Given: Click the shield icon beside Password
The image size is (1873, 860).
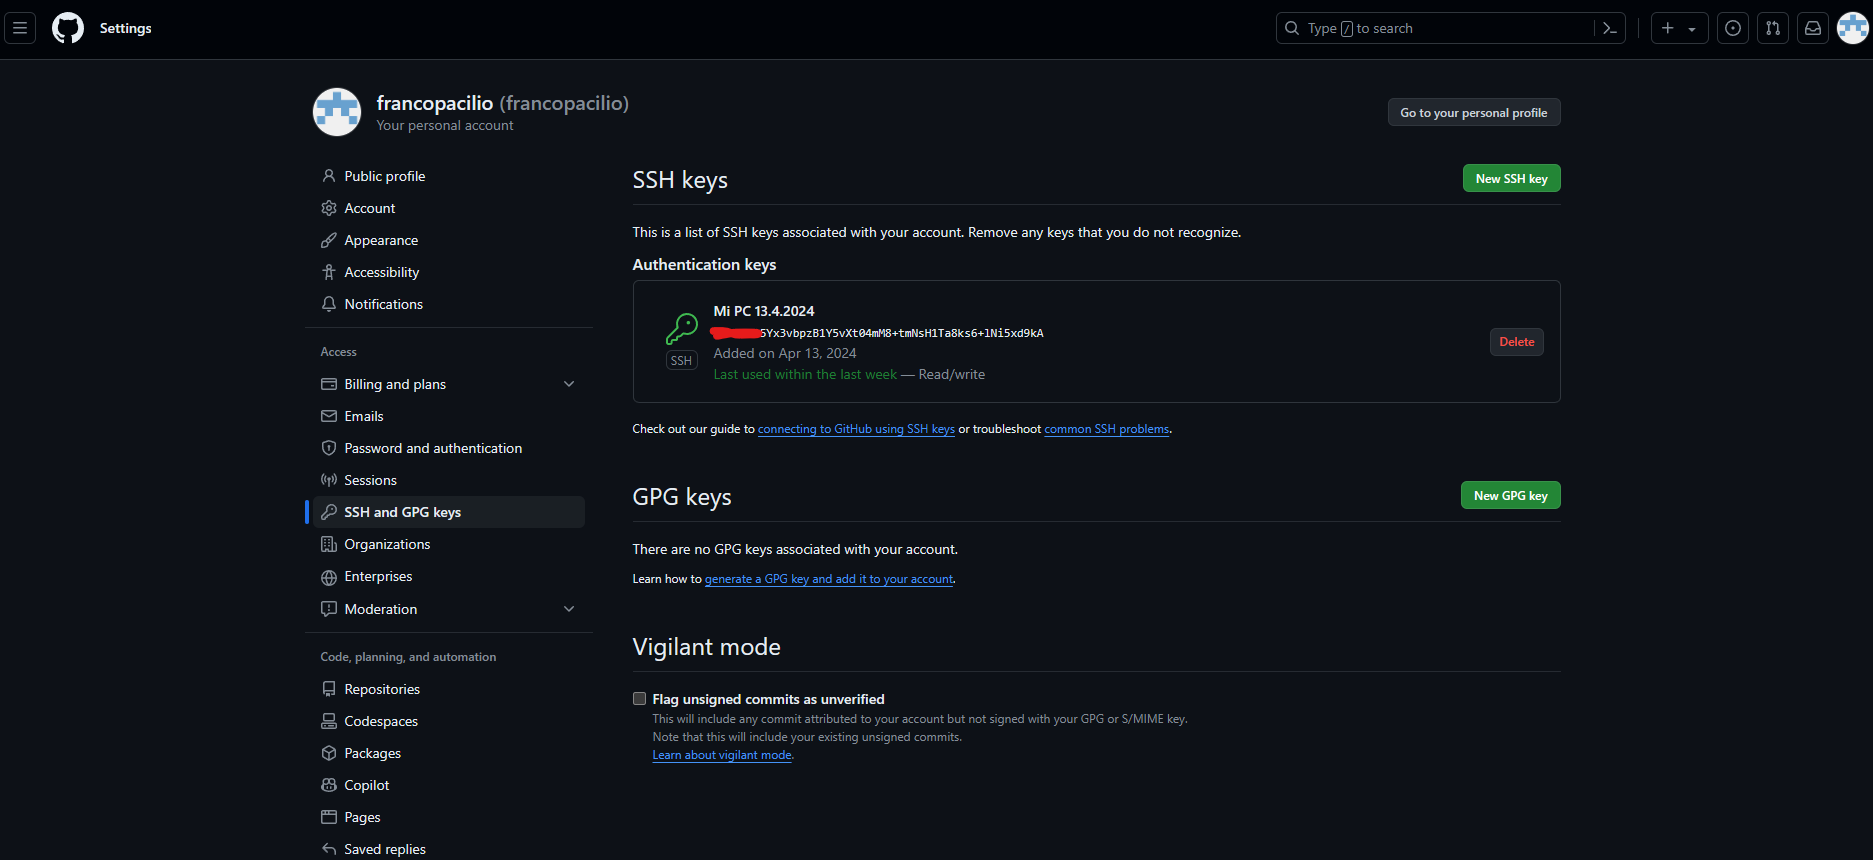Looking at the screenshot, I should tap(329, 448).
